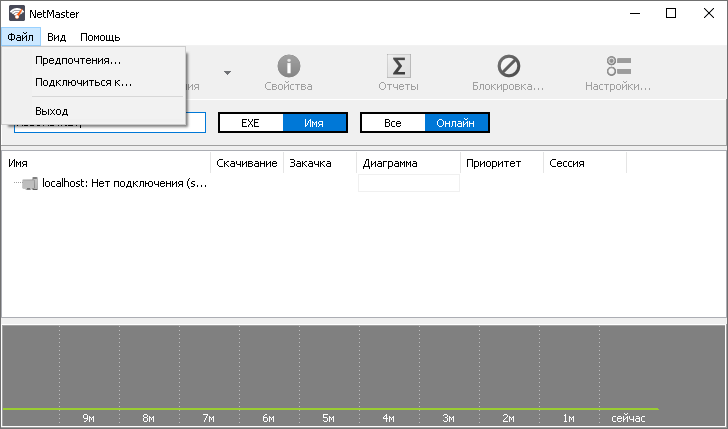This screenshot has height=429, width=728.
Task: Choose Подключиться к... menu entry
Action: pyautogui.click(x=94, y=82)
